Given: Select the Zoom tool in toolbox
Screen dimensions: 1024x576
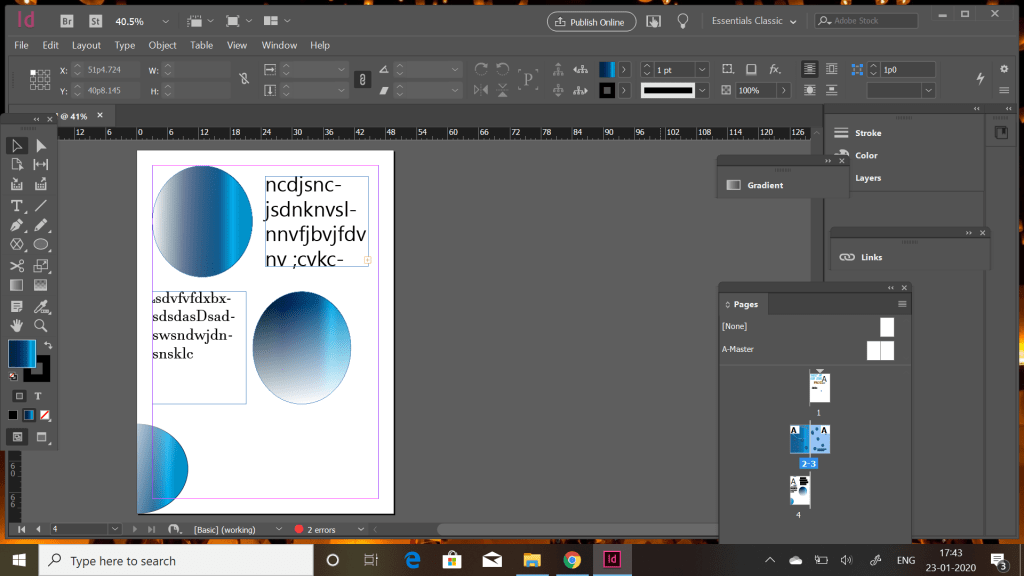Looking at the screenshot, I should click(x=41, y=325).
